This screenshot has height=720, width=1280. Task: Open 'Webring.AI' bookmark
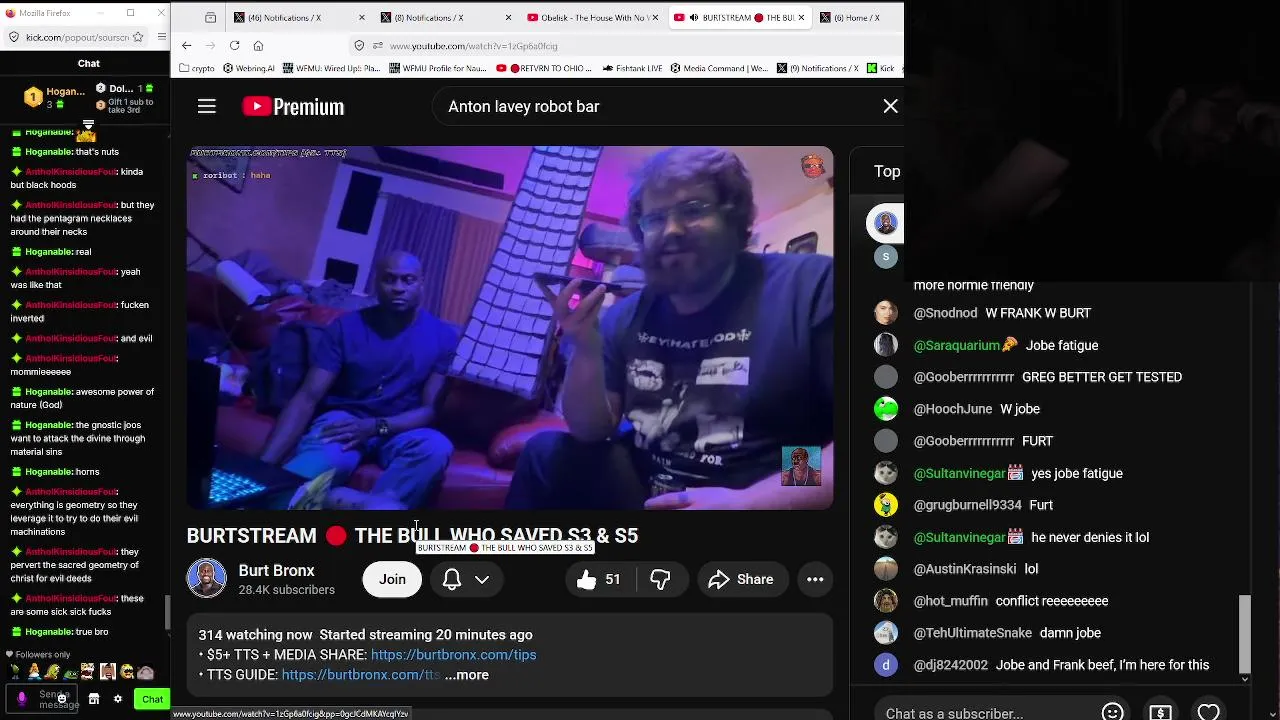coord(249,68)
